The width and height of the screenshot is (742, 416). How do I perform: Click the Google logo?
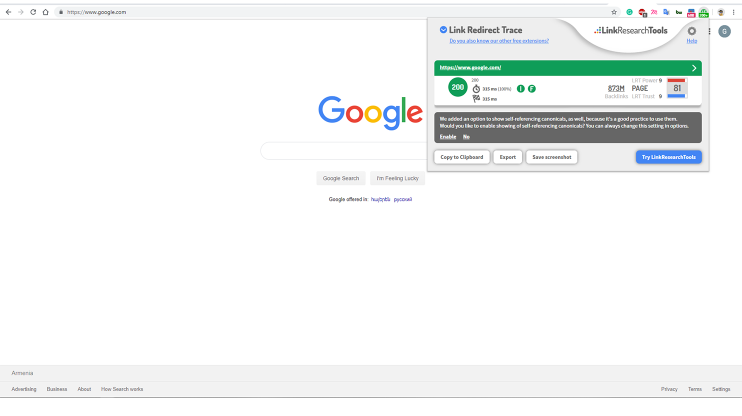371,113
